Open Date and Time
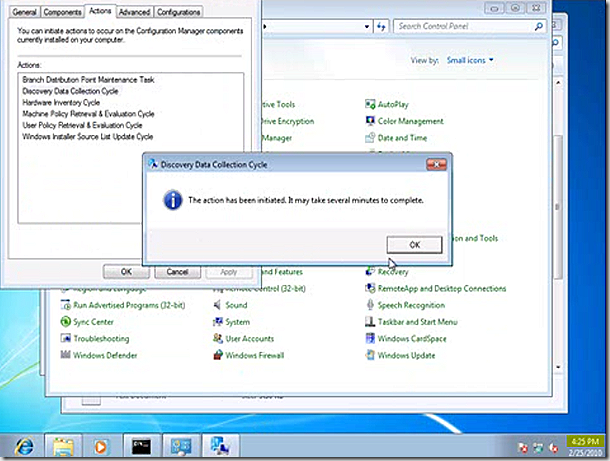Screen dimensions: 610x461 click(x=402, y=138)
